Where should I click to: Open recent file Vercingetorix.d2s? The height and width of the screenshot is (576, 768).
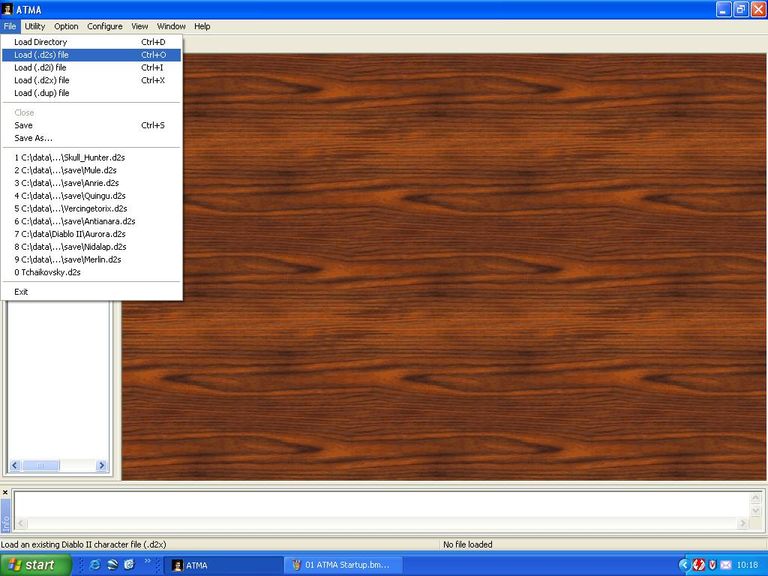[92, 209]
